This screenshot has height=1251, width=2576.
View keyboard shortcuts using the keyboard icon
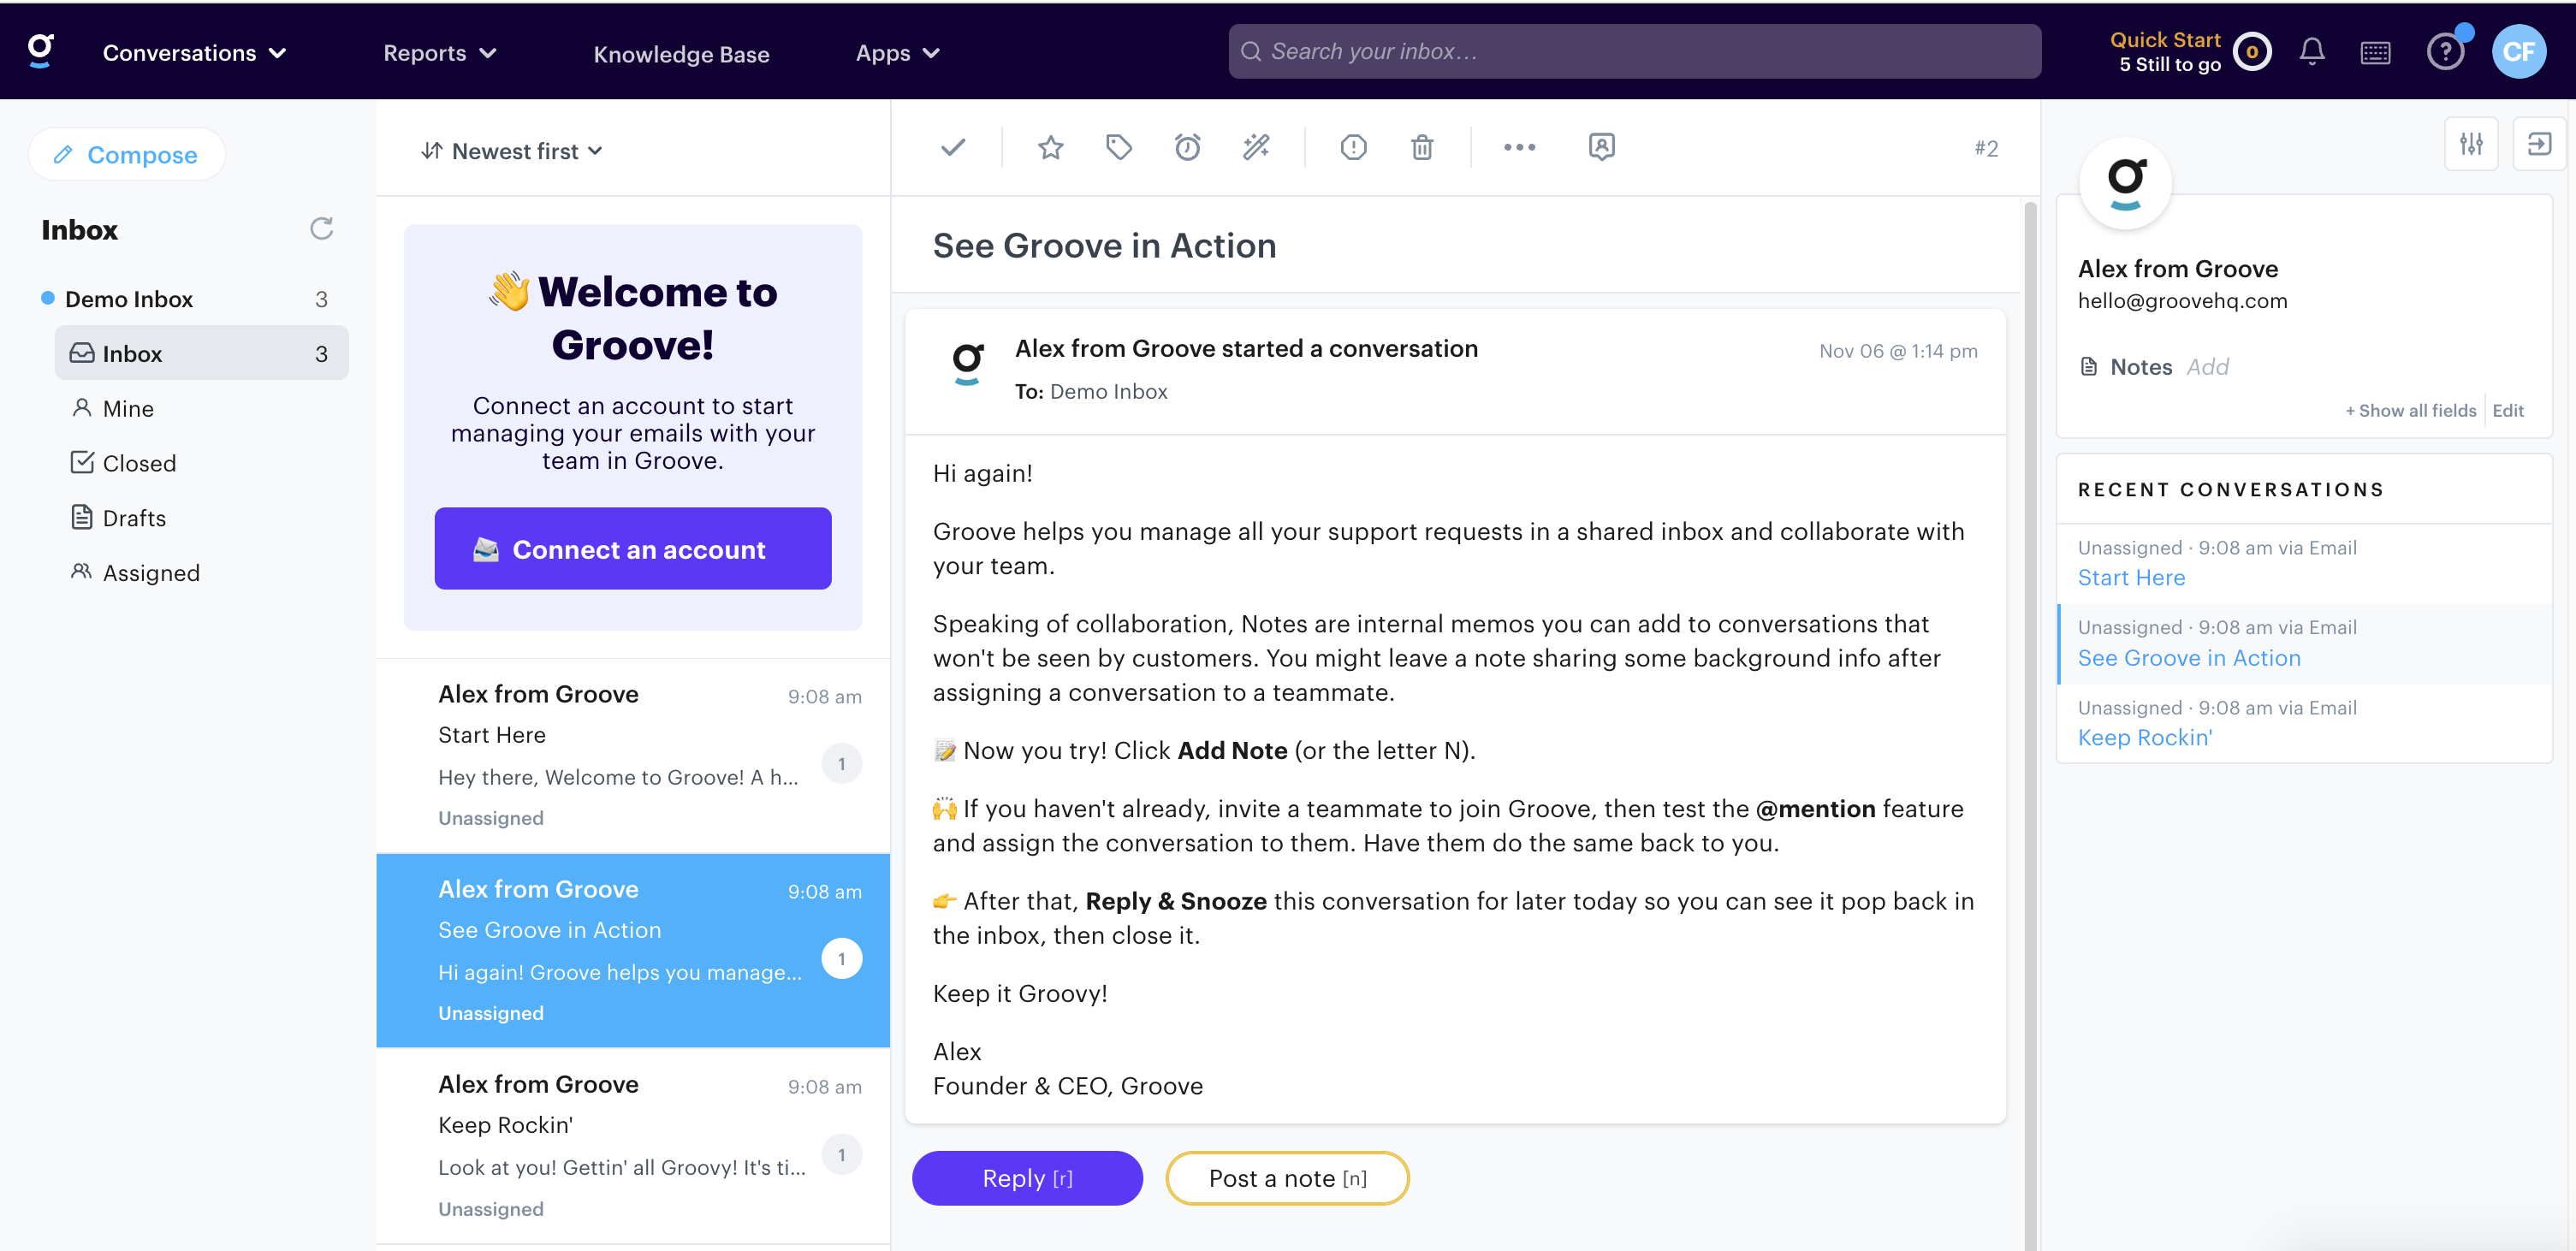tap(2376, 51)
